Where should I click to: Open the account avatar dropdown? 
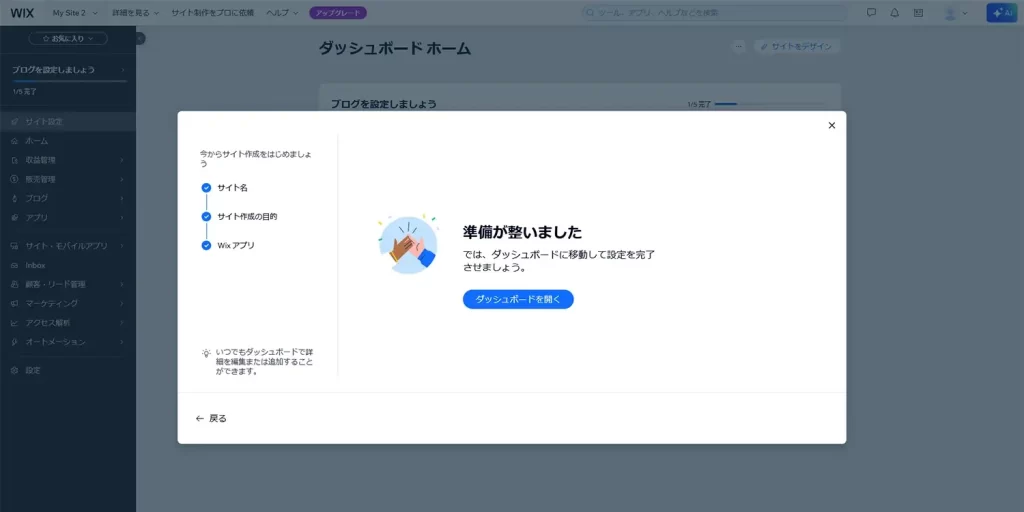[x=954, y=13]
